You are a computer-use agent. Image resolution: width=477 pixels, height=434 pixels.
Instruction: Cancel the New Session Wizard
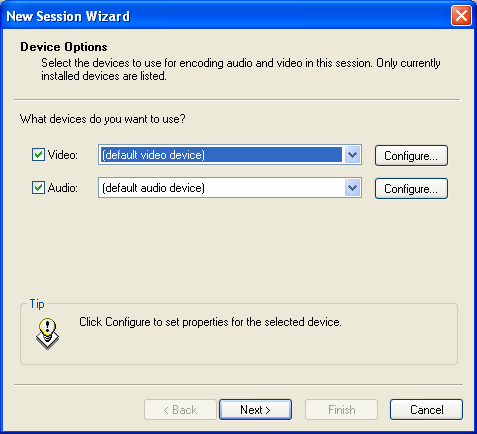click(x=426, y=410)
